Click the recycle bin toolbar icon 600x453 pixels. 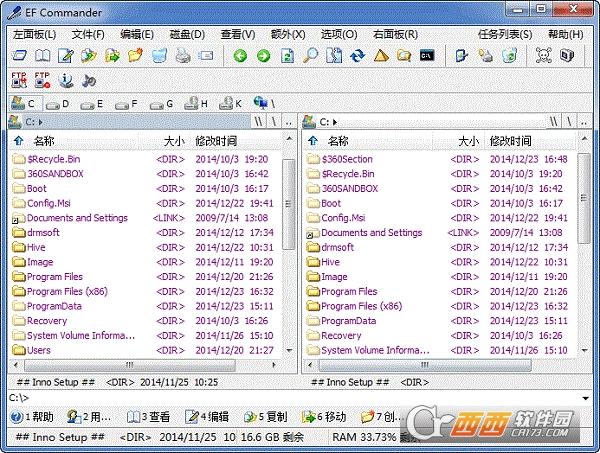[509, 55]
